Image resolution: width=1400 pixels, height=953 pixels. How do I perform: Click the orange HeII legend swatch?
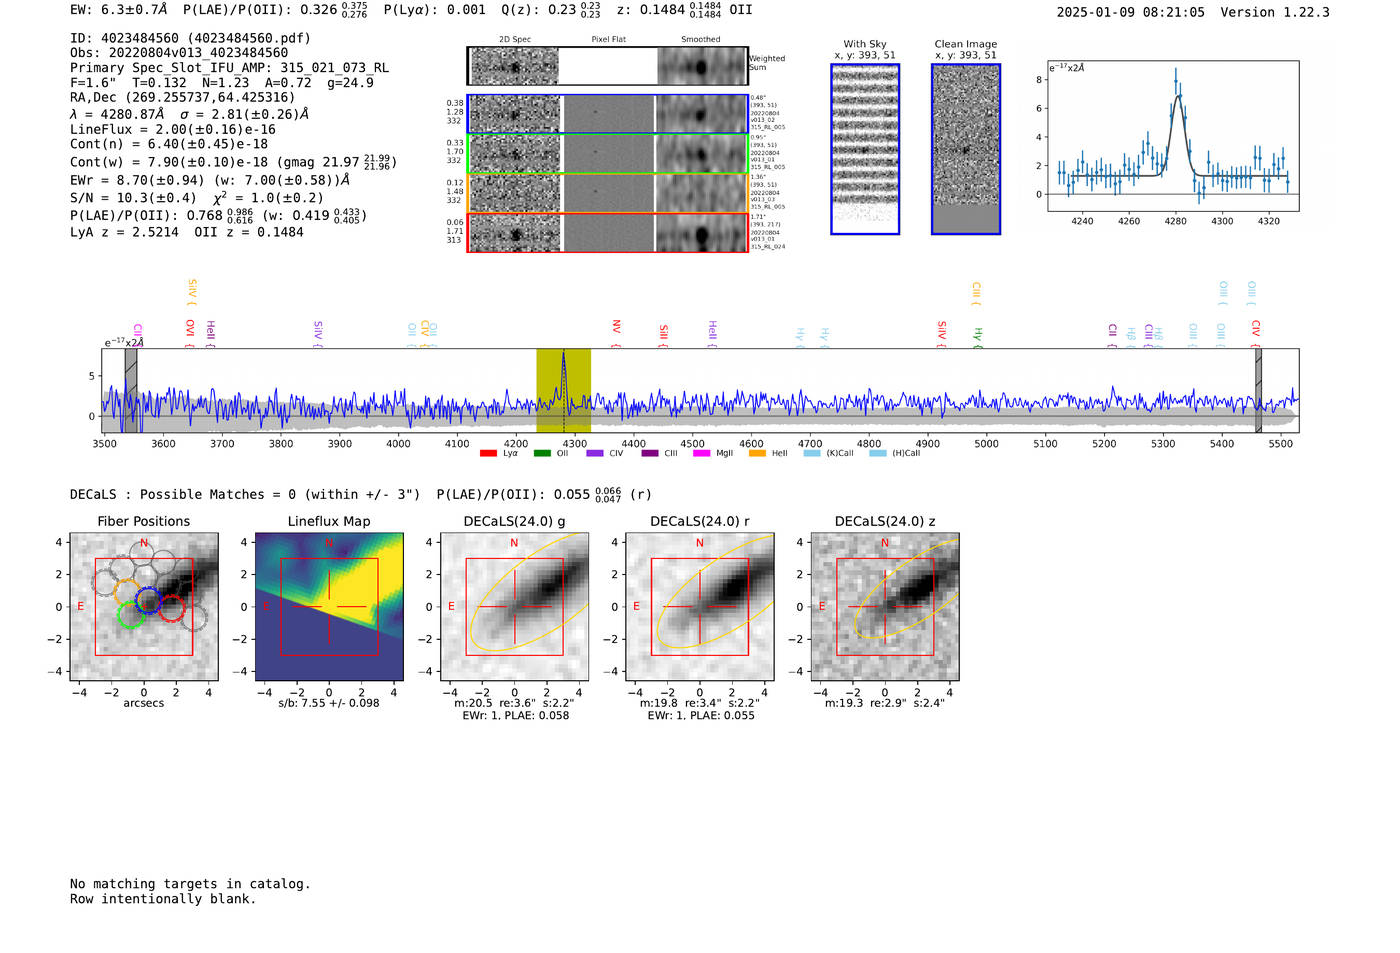click(757, 453)
